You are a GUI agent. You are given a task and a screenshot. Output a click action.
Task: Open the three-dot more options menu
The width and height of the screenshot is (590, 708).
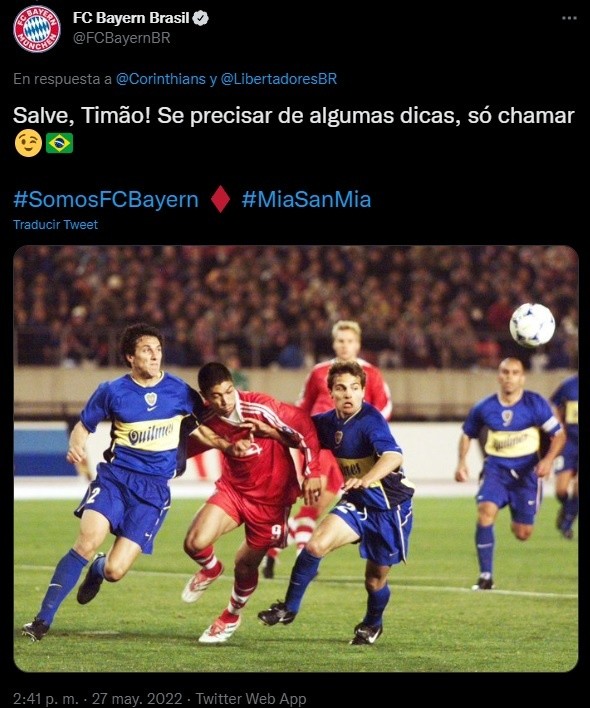(569, 18)
